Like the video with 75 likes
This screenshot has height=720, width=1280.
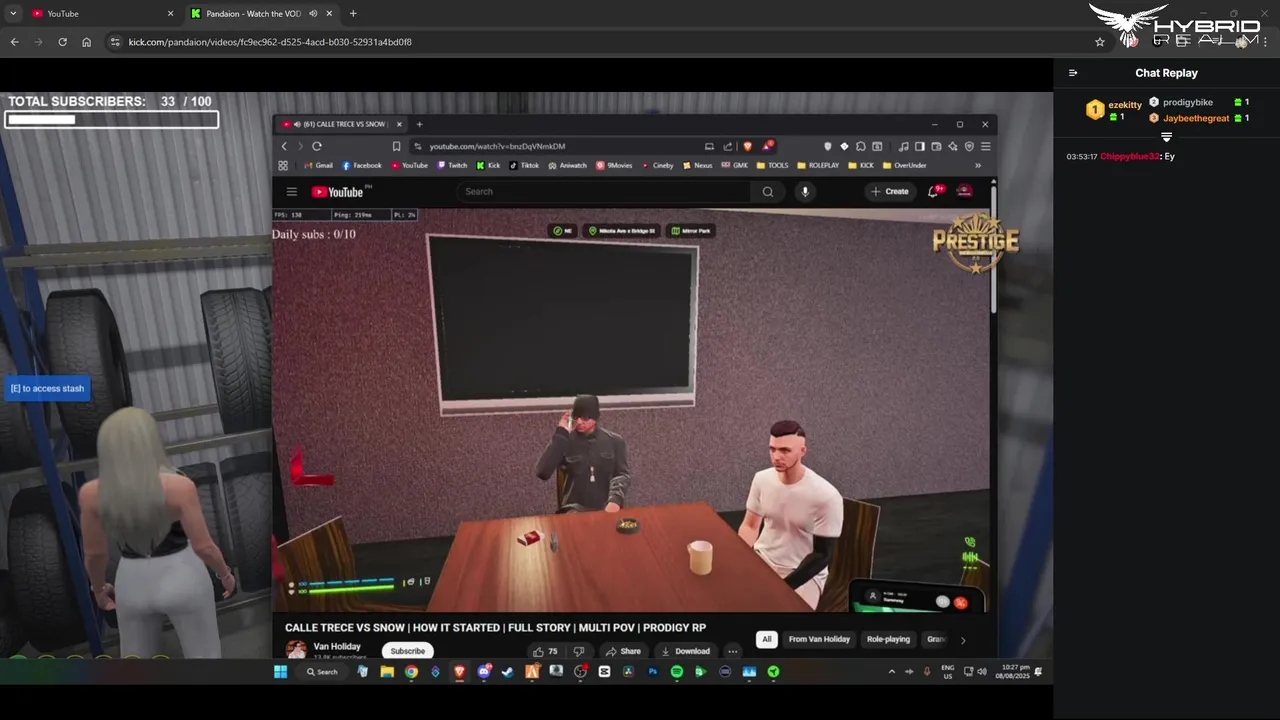[x=546, y=651]
